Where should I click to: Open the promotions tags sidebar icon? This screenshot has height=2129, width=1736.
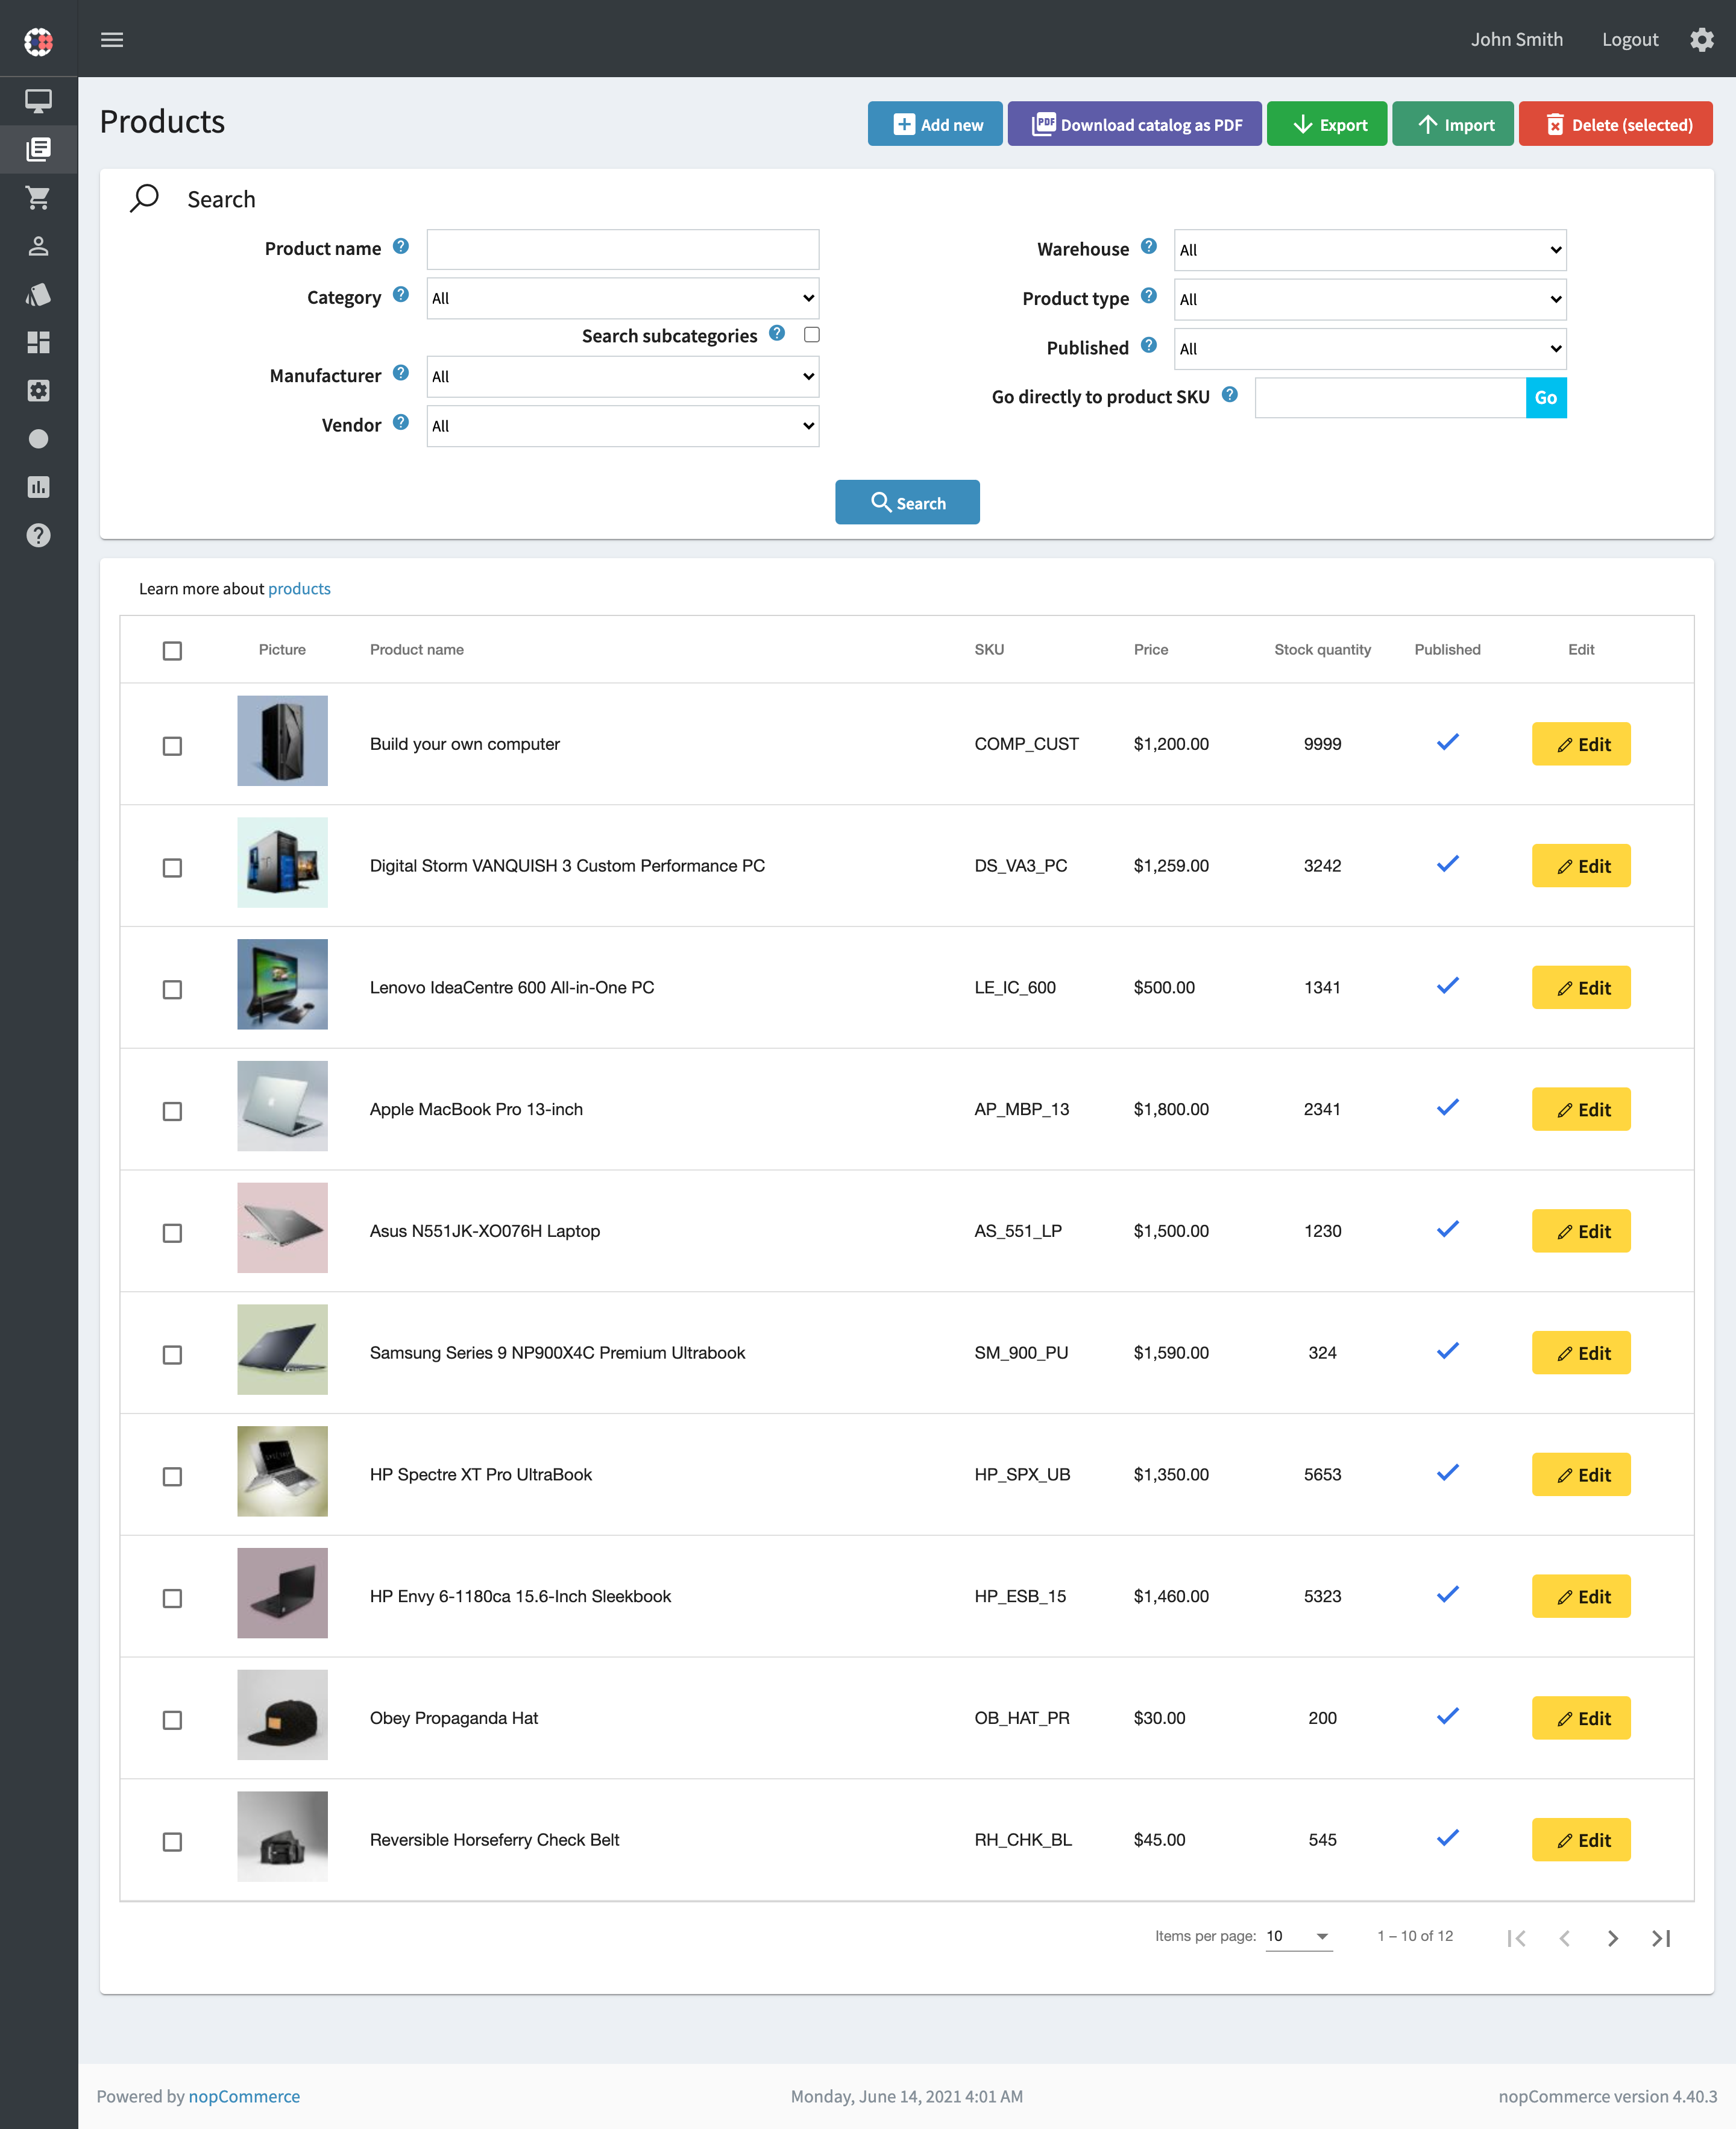pos(38,294)
